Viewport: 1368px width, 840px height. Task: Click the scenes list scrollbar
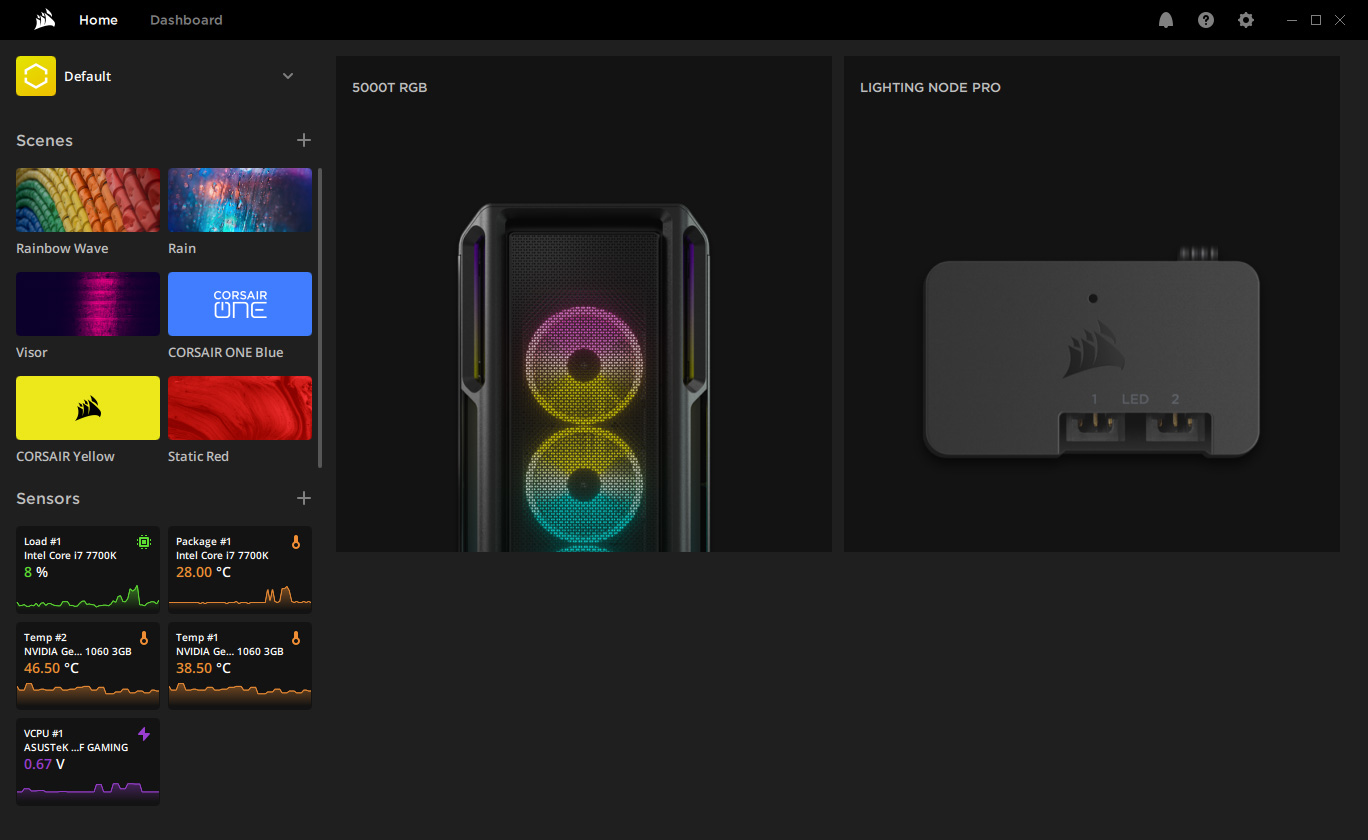[x=320, y=318]
